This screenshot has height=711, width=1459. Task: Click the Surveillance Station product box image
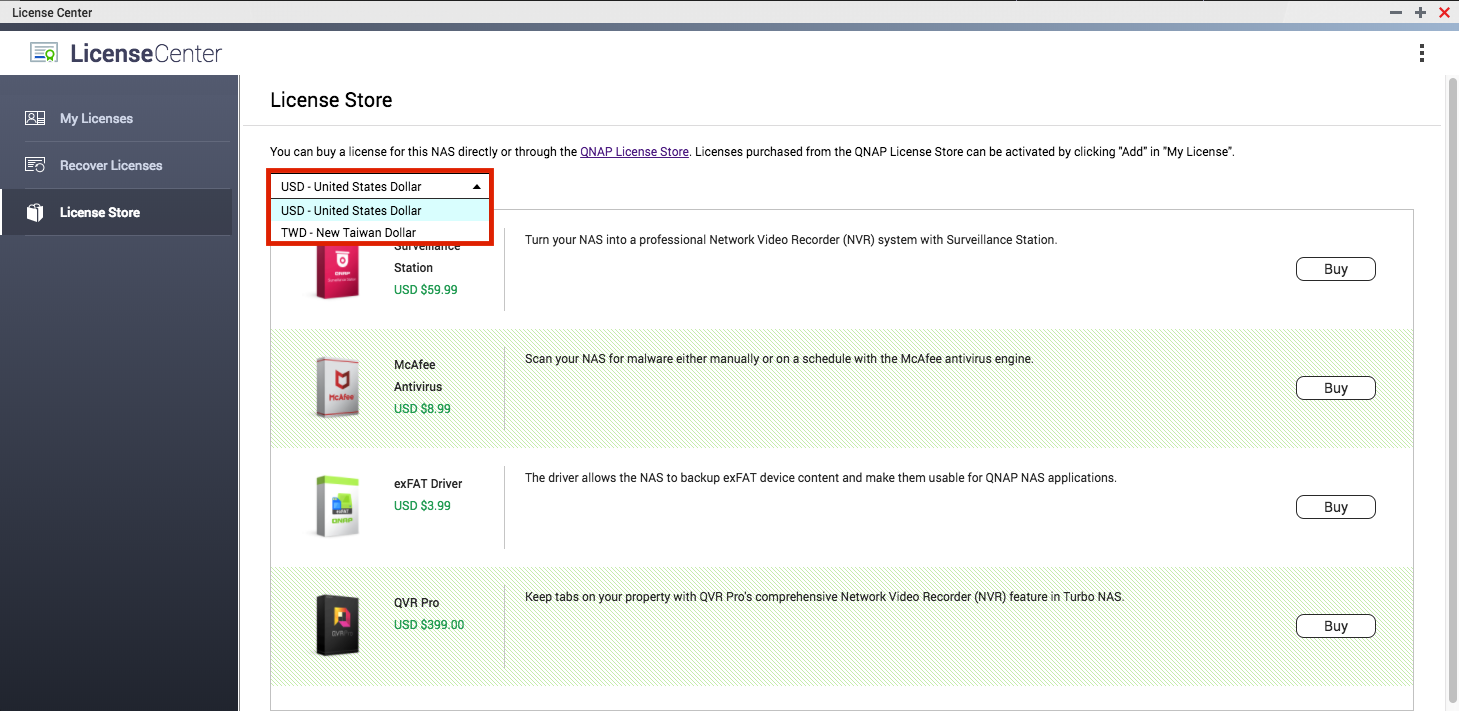coord(337,271)
